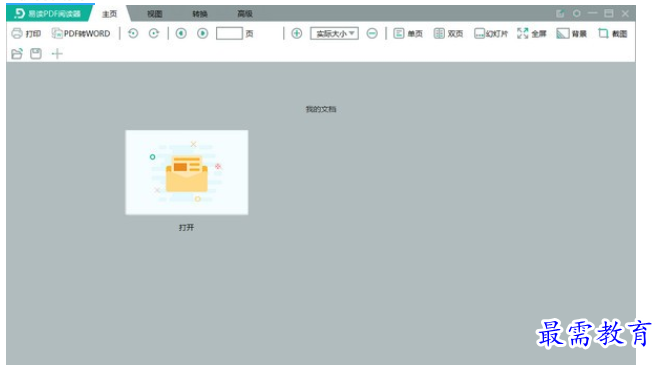Change the 背景 background
Viewport: 660px width, 365px height.
pyautogui.click(x=571, y=34)
